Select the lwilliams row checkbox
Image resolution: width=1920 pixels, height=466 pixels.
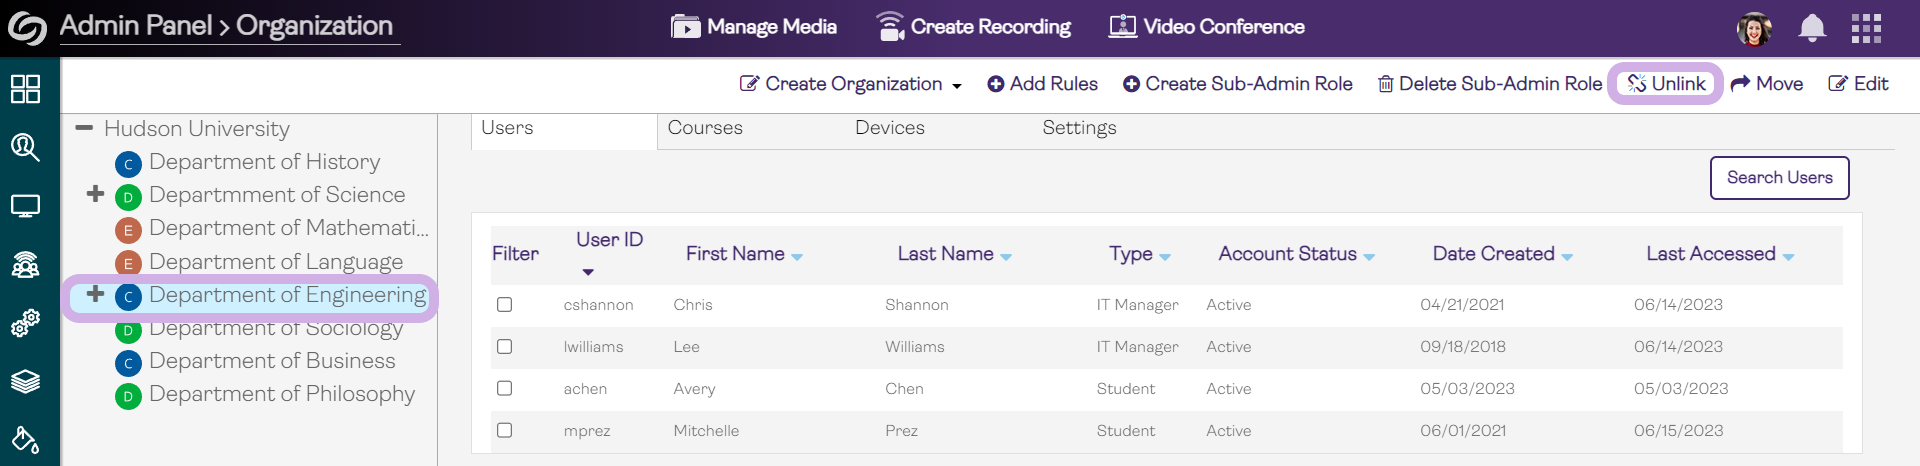coord(505,347)
